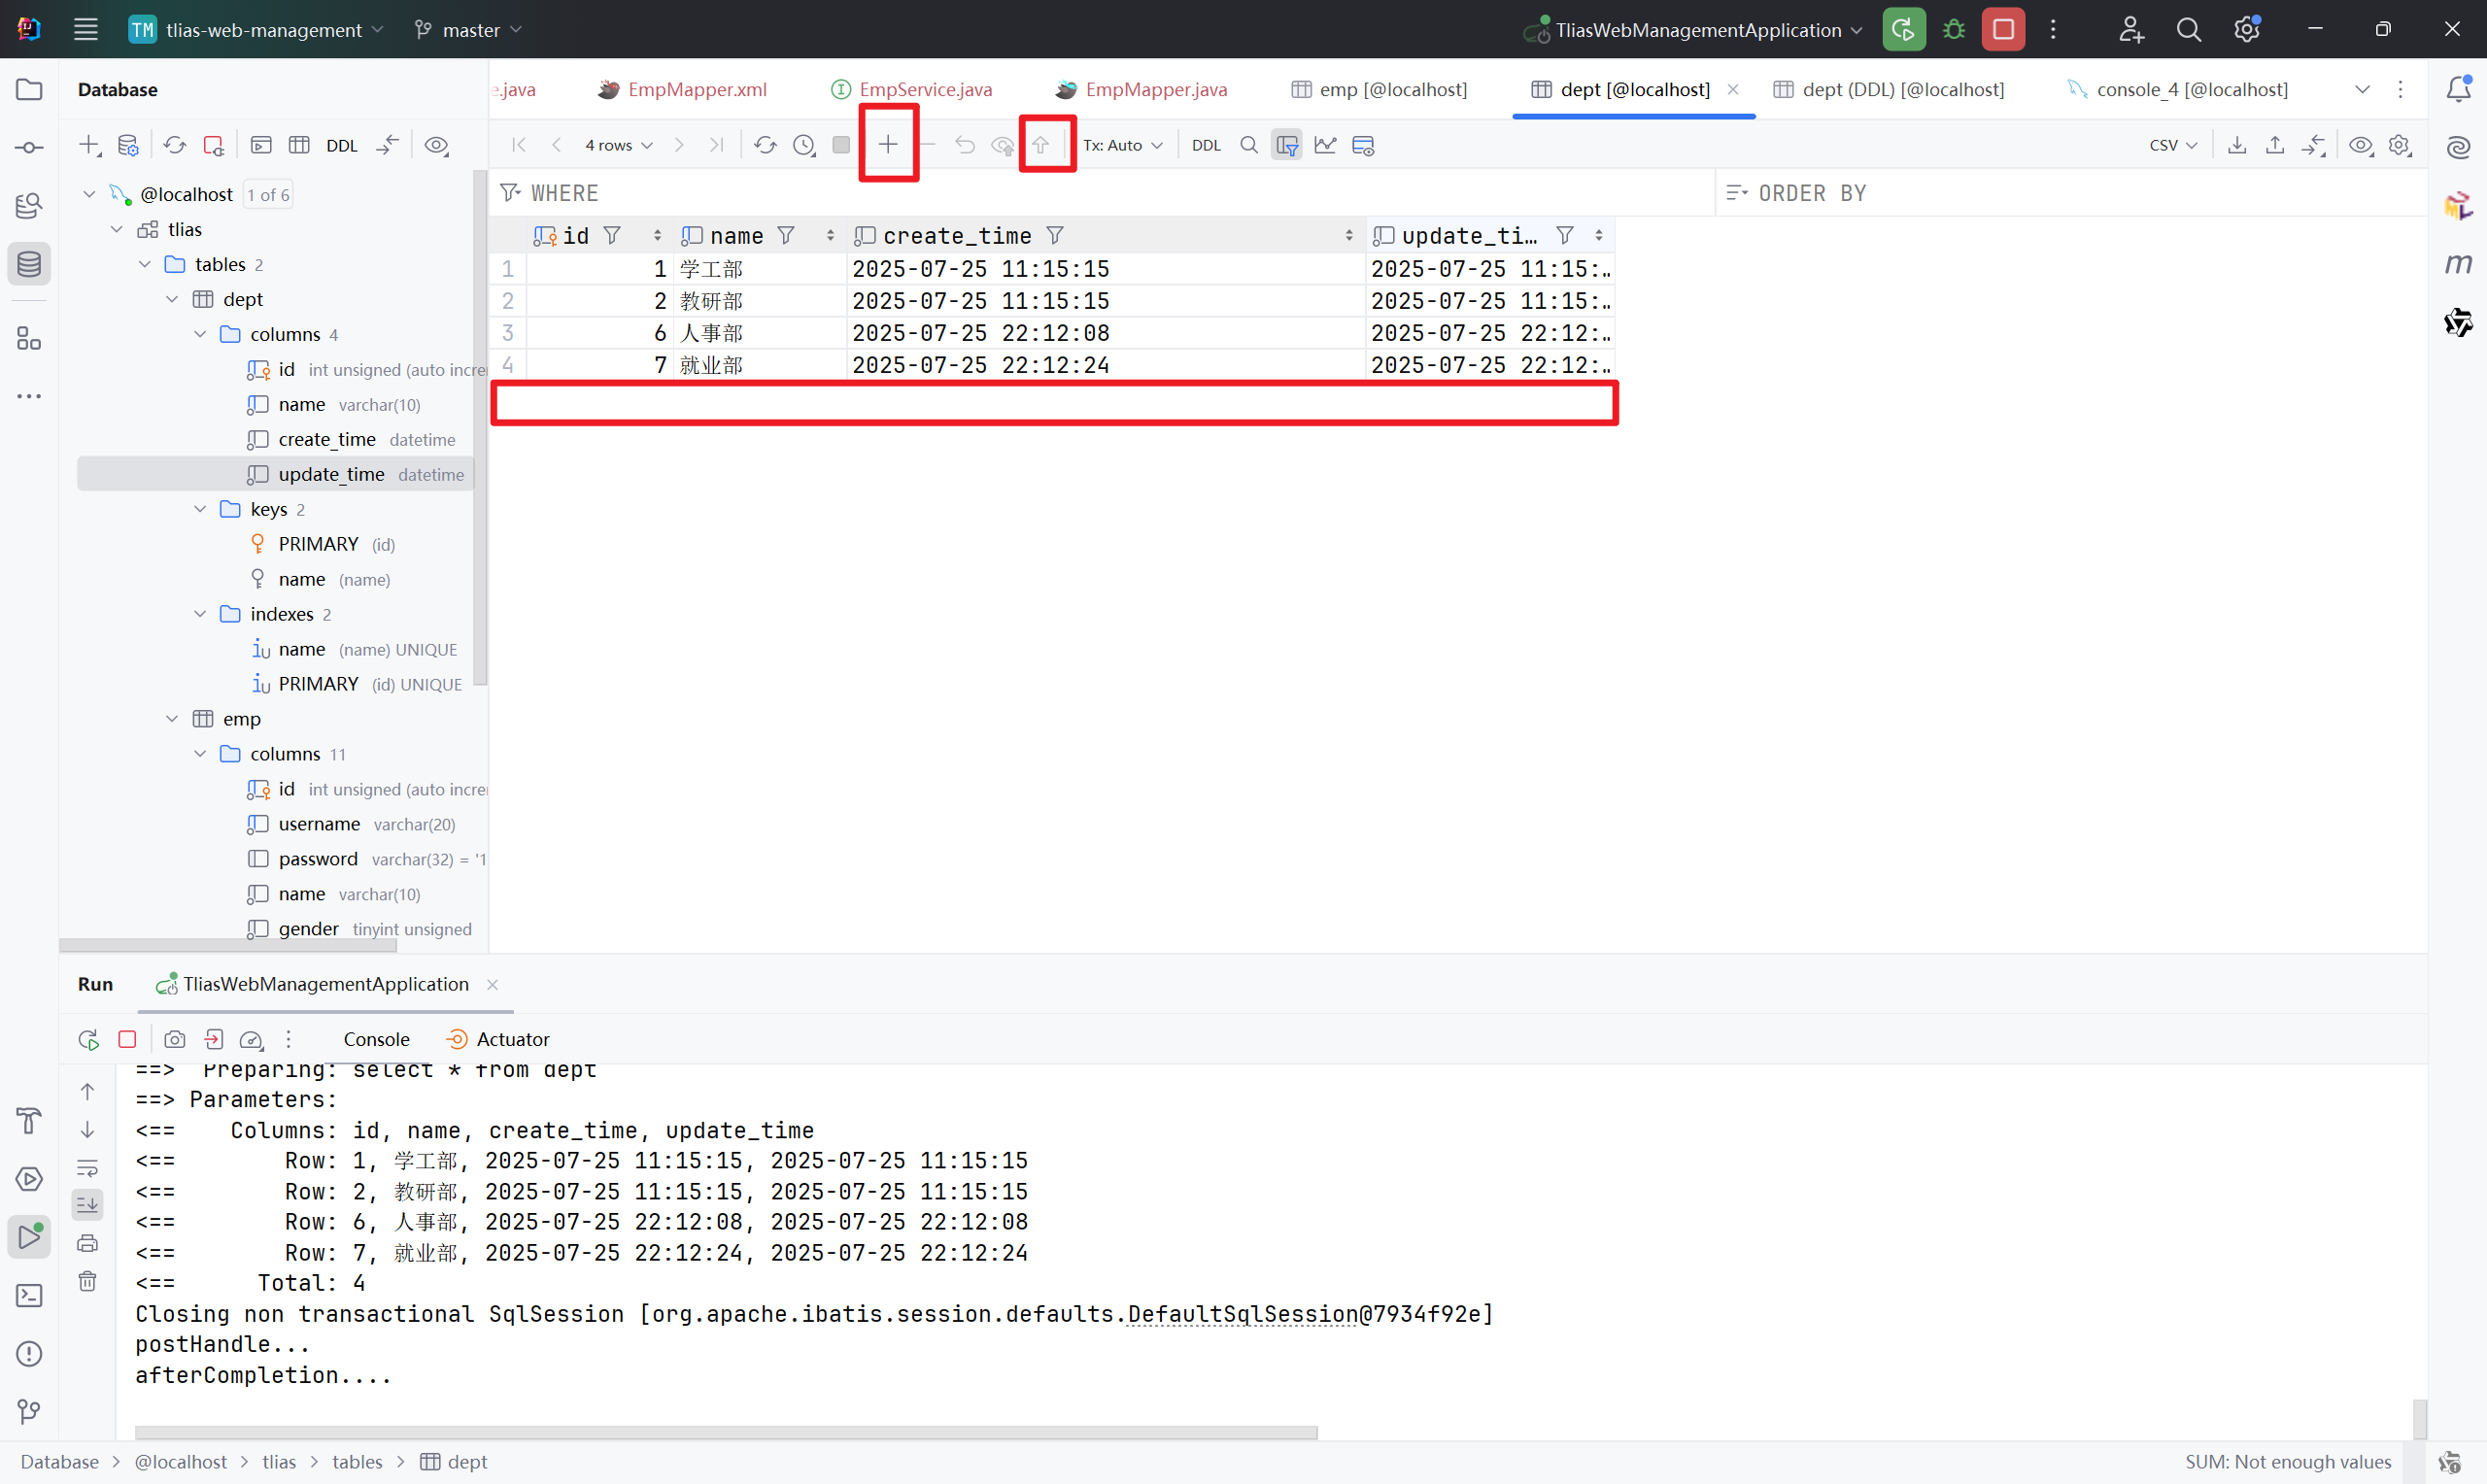This screenshot has height=1484, width=2487.
Task: Open the CSV export format dropdown
Action: click(2172, 145)
